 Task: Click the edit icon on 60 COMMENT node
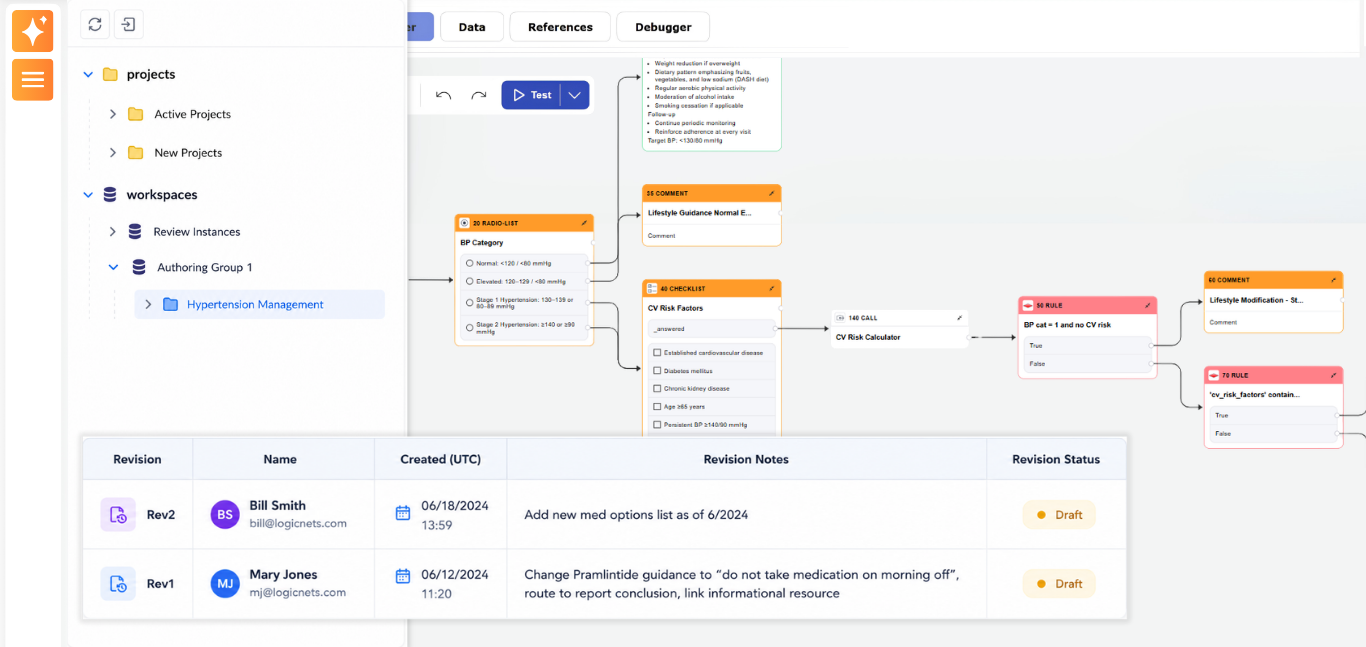1334,280
